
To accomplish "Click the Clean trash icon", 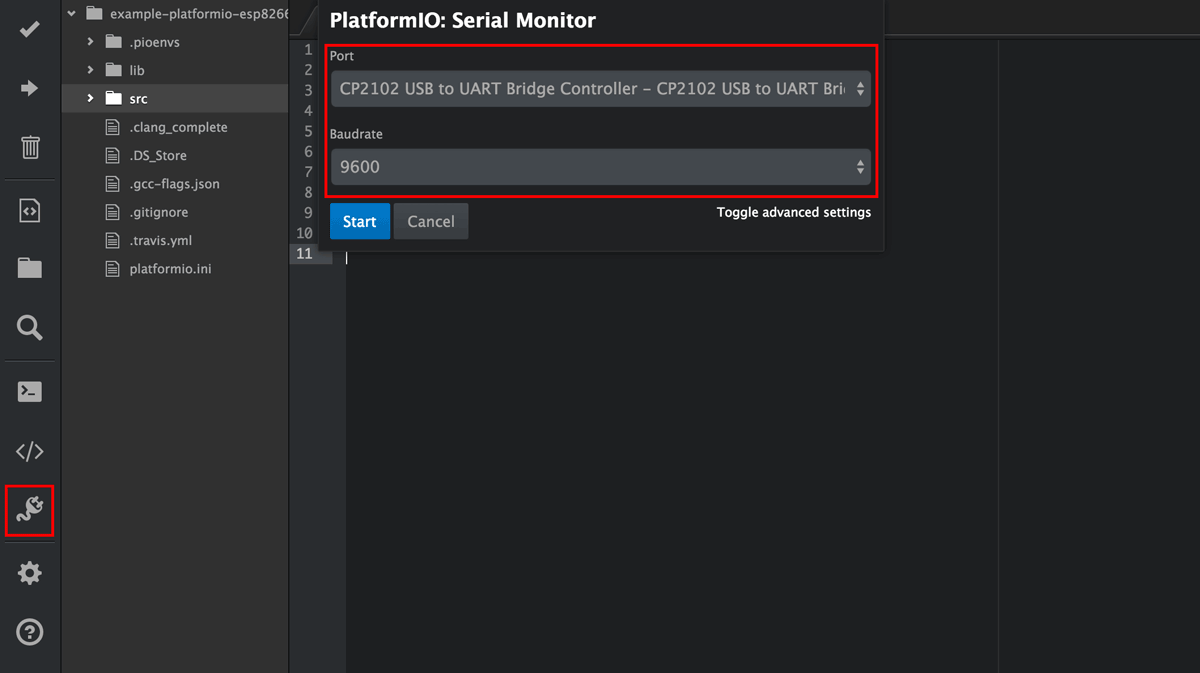I will coord(30,148).
